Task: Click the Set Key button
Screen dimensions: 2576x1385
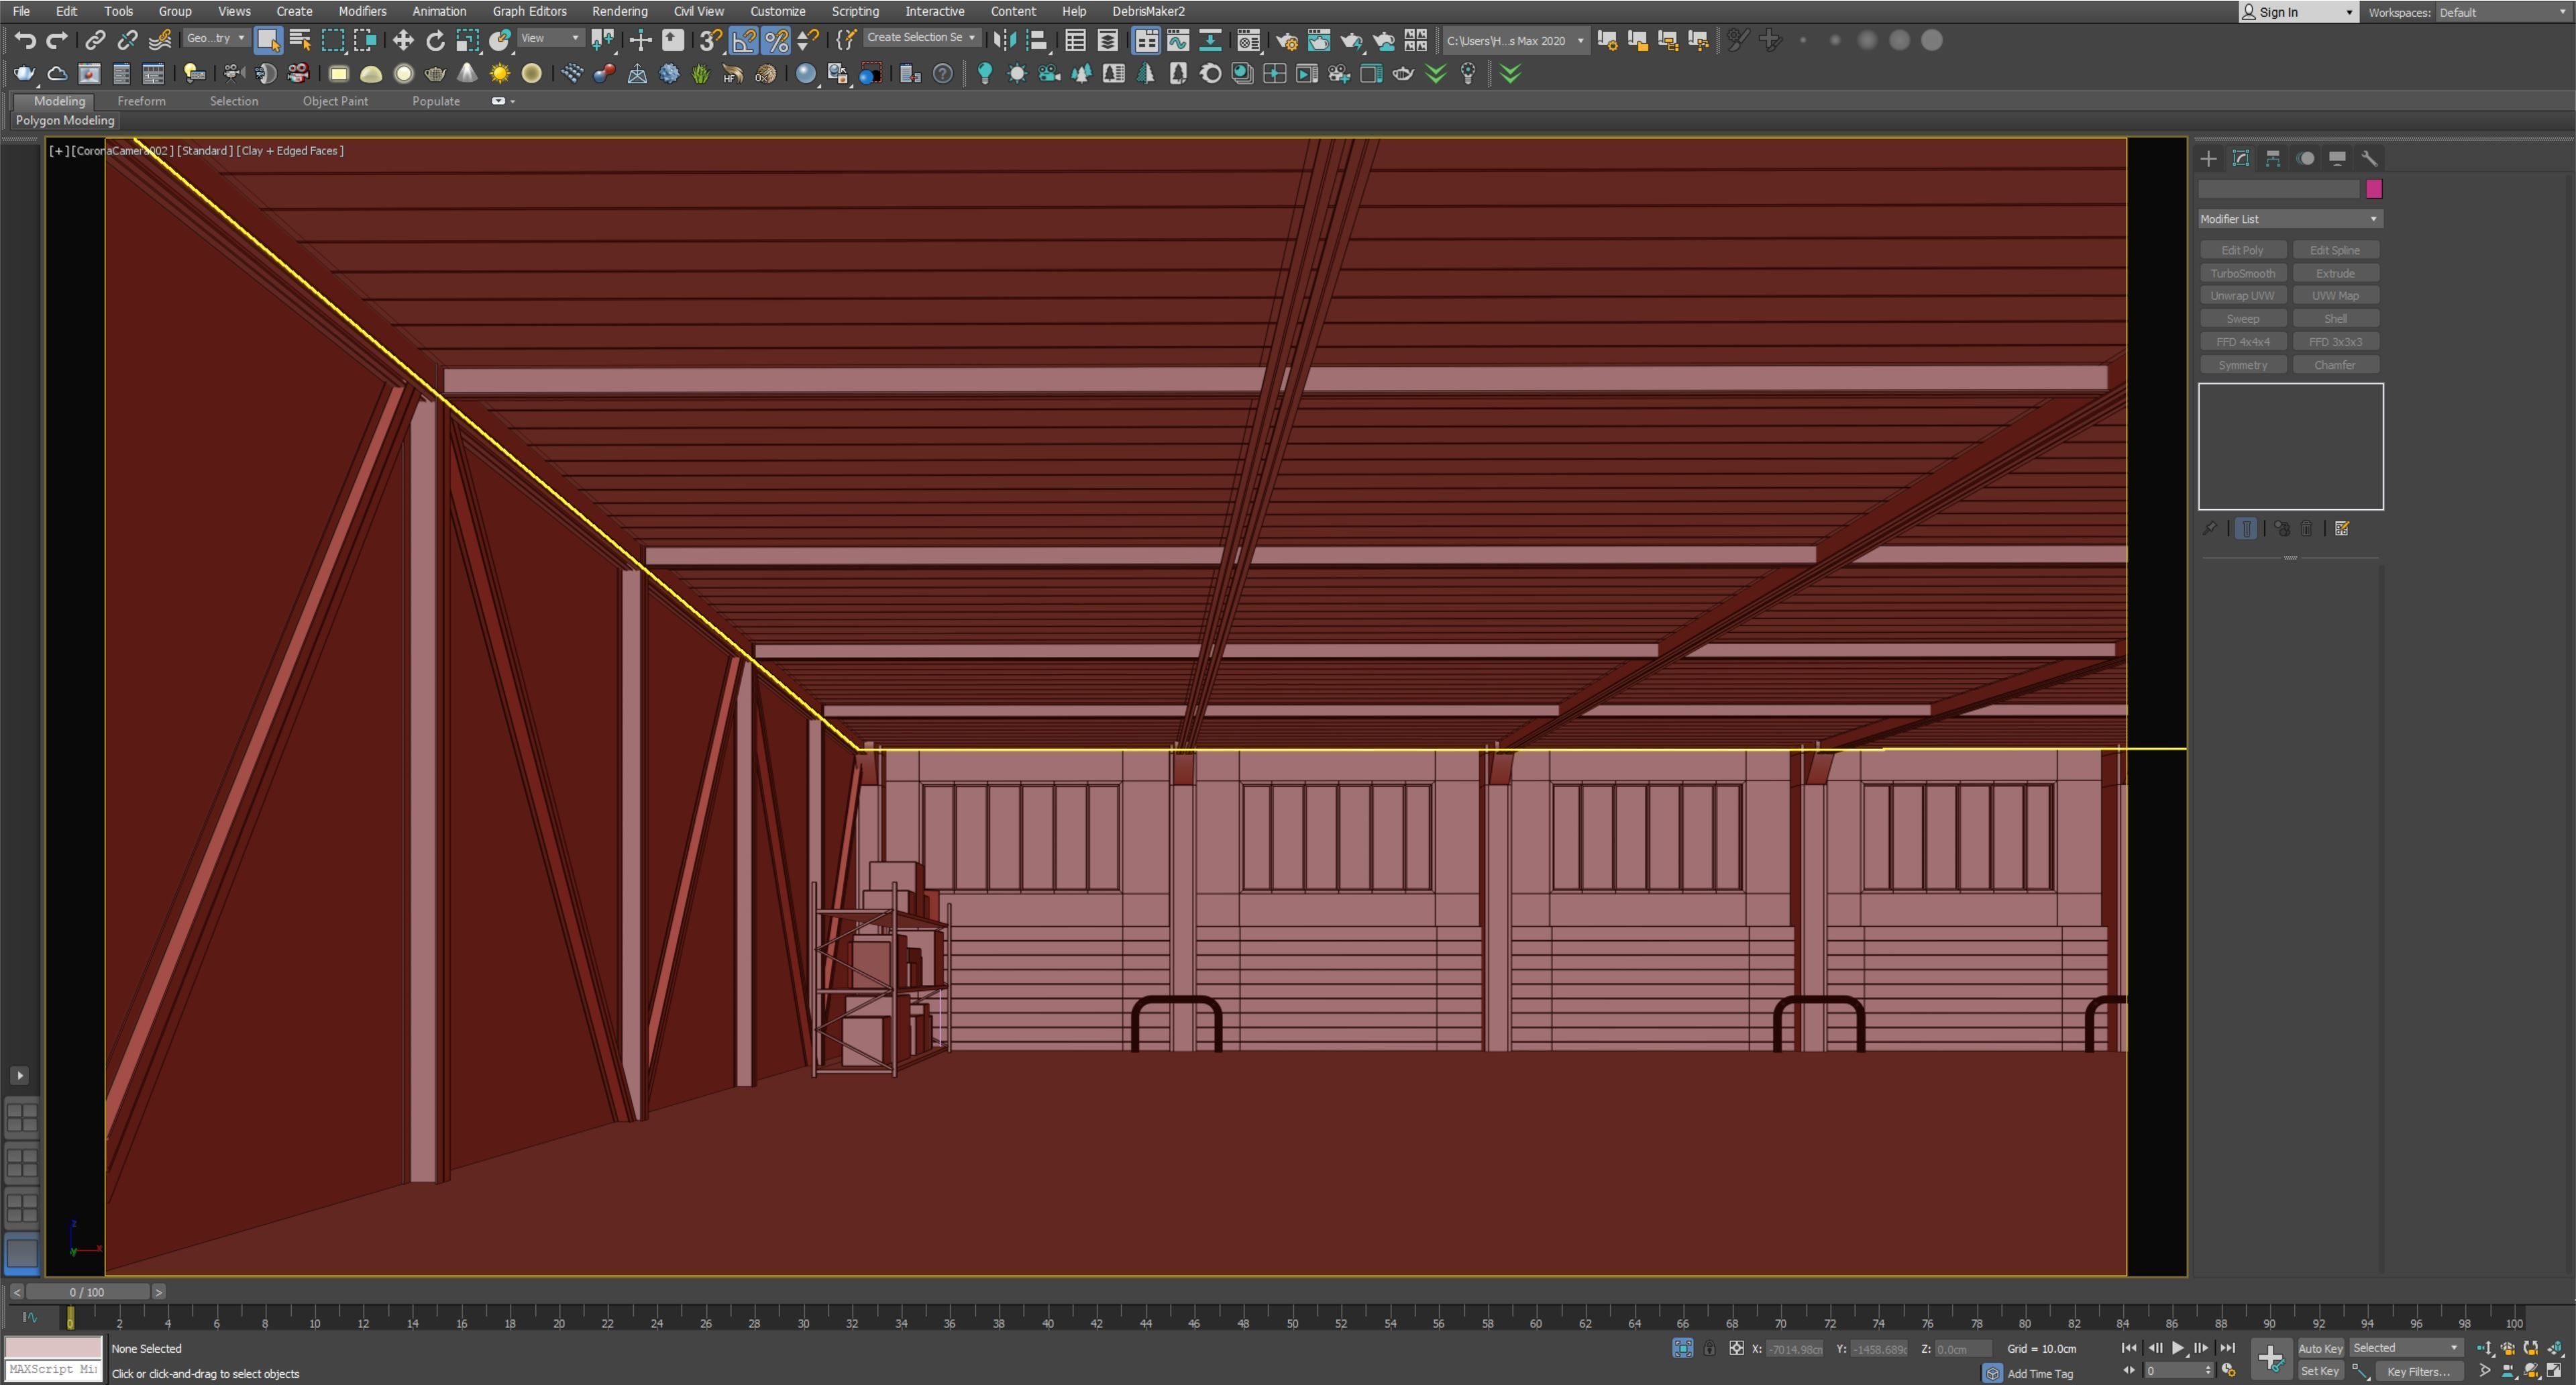Action: click(2320, 1371)
